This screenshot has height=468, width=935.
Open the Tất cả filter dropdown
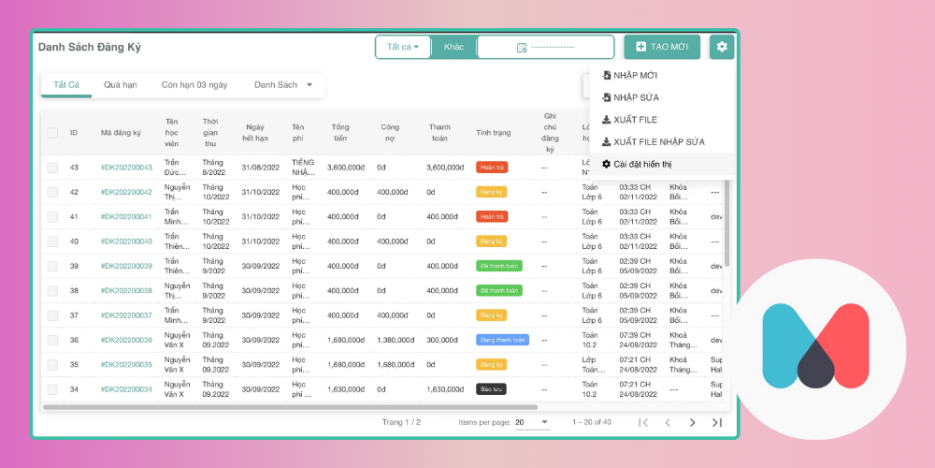[402, 47]
